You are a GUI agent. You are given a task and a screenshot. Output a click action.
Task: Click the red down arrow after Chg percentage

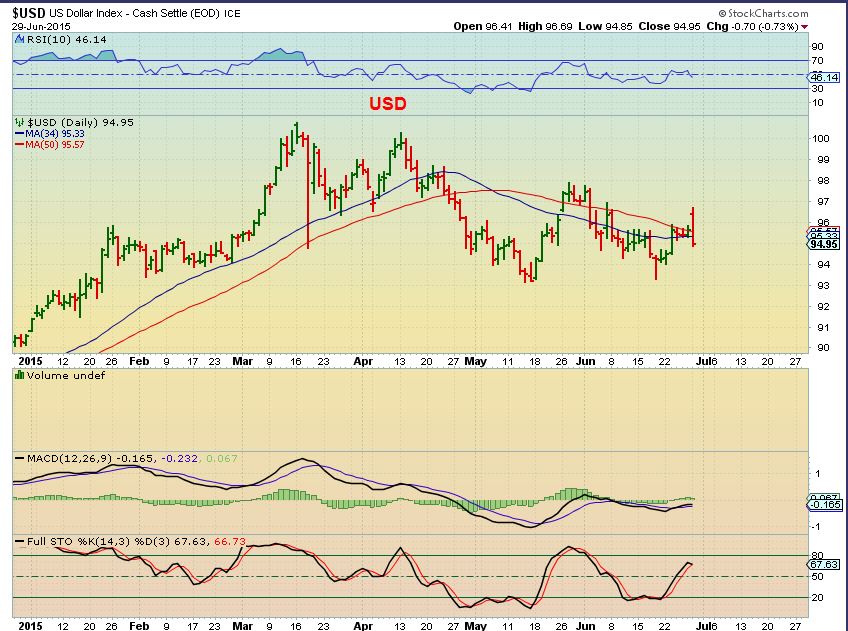(805, 27)
